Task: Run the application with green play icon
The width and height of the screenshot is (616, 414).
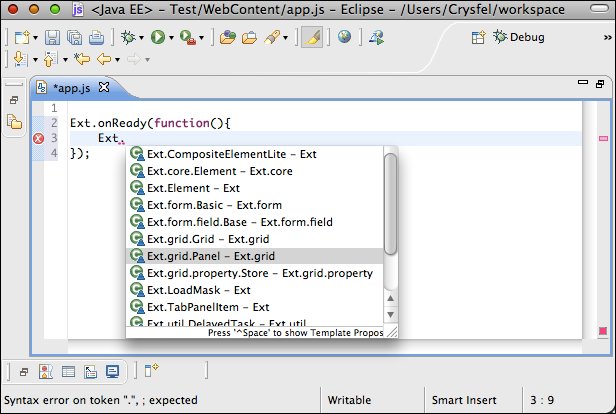Action: pos(158,37)
